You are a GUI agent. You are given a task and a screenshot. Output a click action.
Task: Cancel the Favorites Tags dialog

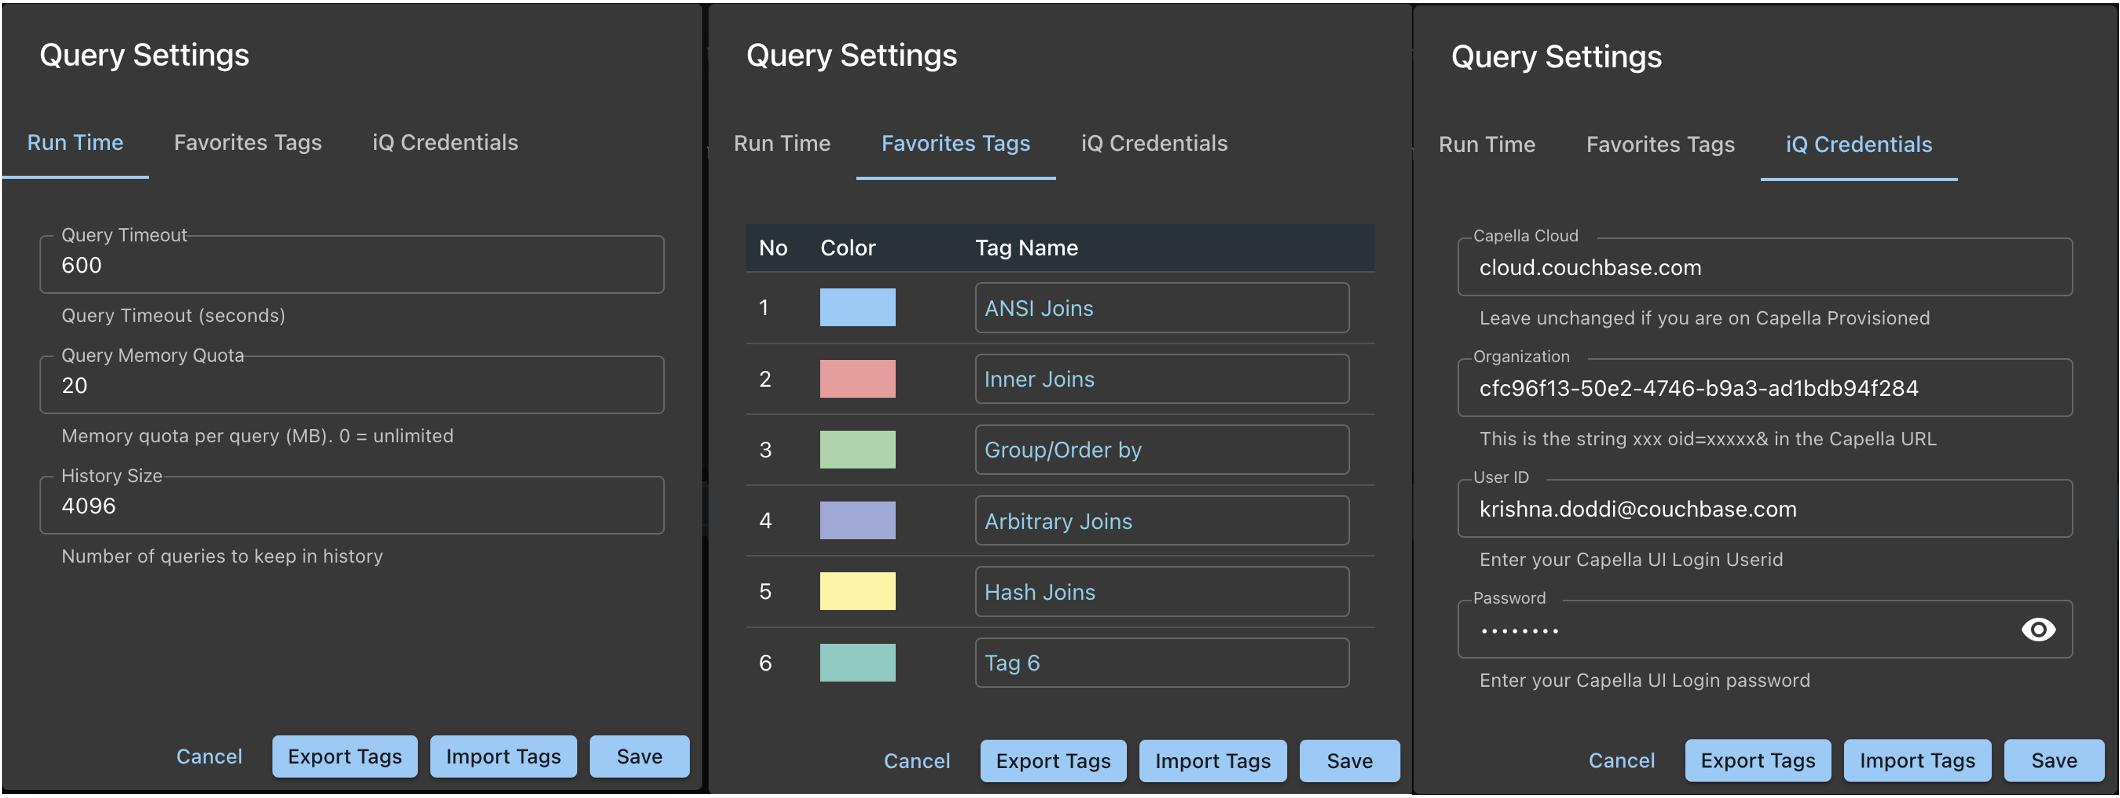(917, 761)
